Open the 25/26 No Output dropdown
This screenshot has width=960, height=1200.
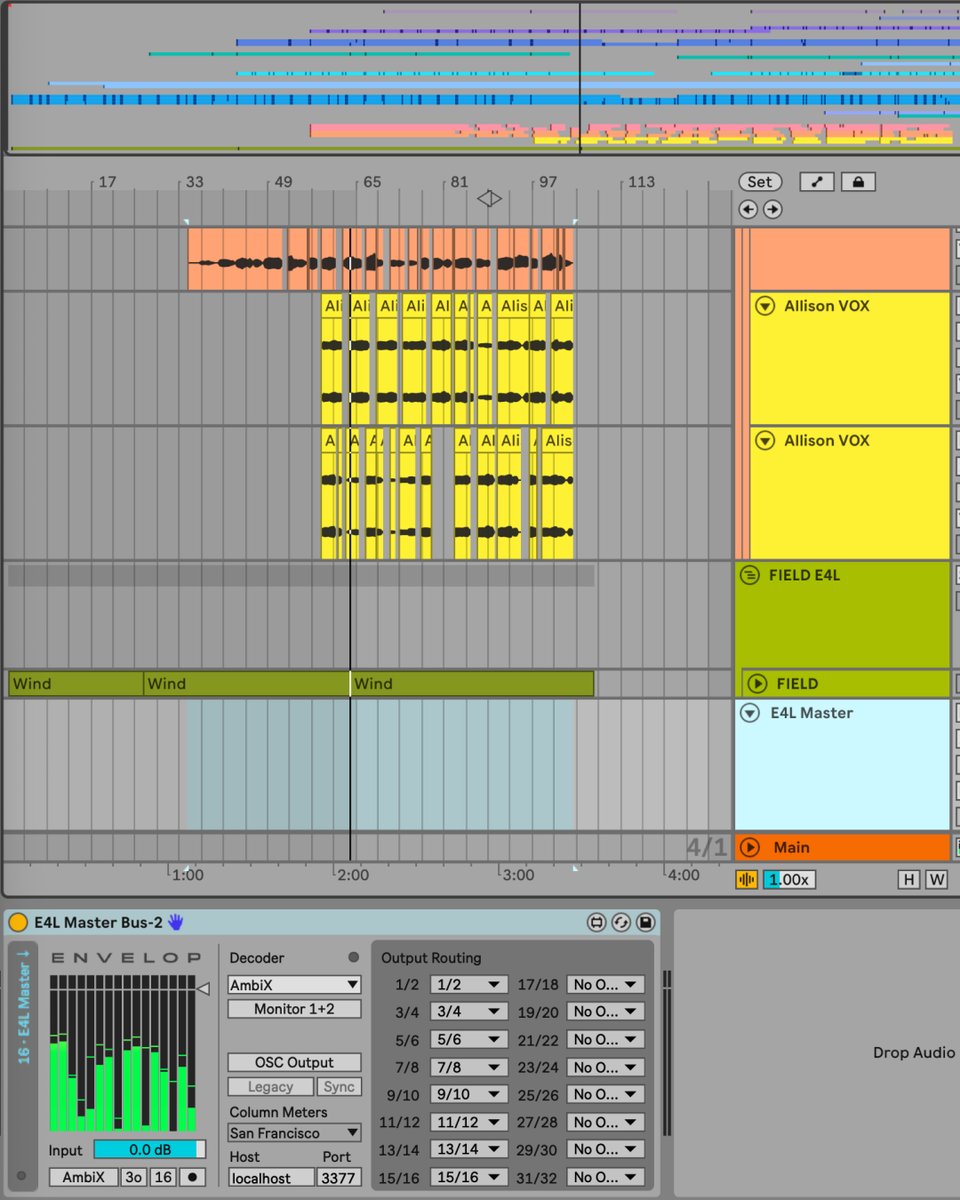pyautogui.click(x=605, y=1094)
